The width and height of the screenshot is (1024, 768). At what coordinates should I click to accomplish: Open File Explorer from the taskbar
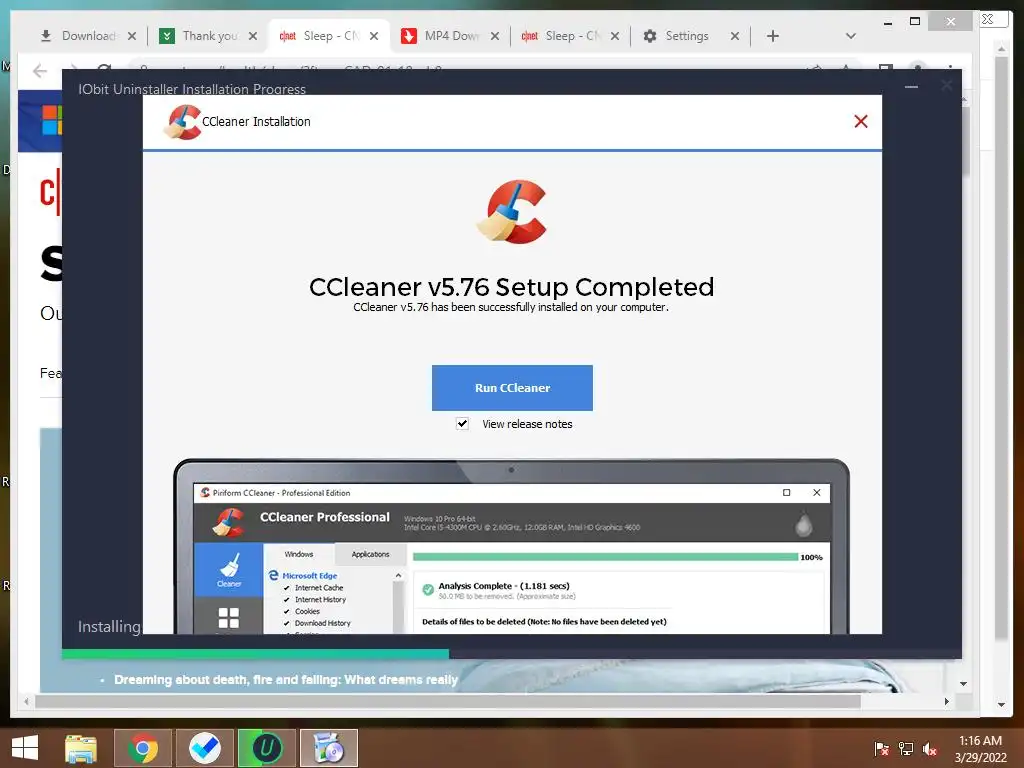[x=81, y=748]
